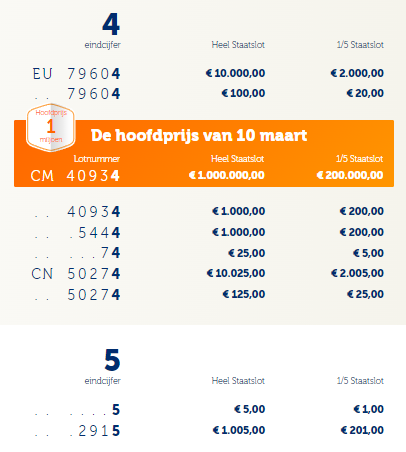Click the € 200.000,00 one-fifth prize amount
Image resolution: width=406 pixels, height=452 pixels.
(x=350, y=175)
